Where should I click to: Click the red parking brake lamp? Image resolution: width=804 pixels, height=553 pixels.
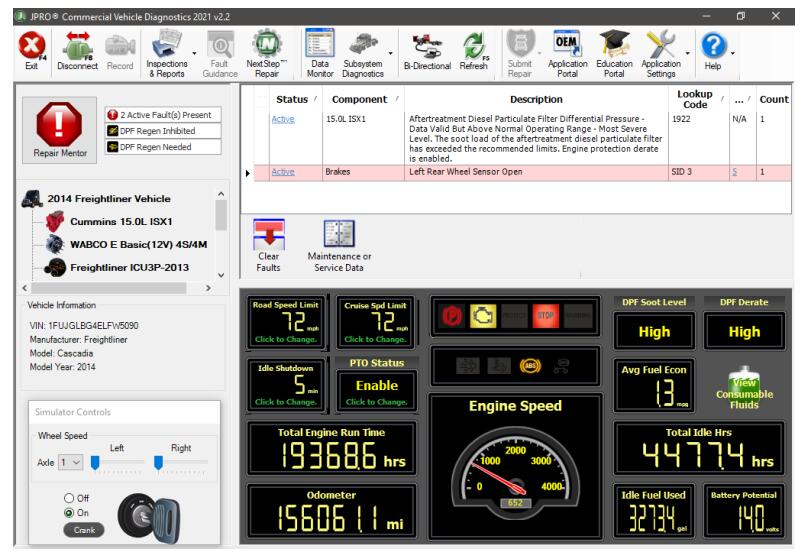pyautogui.click(x=452, y=315)
